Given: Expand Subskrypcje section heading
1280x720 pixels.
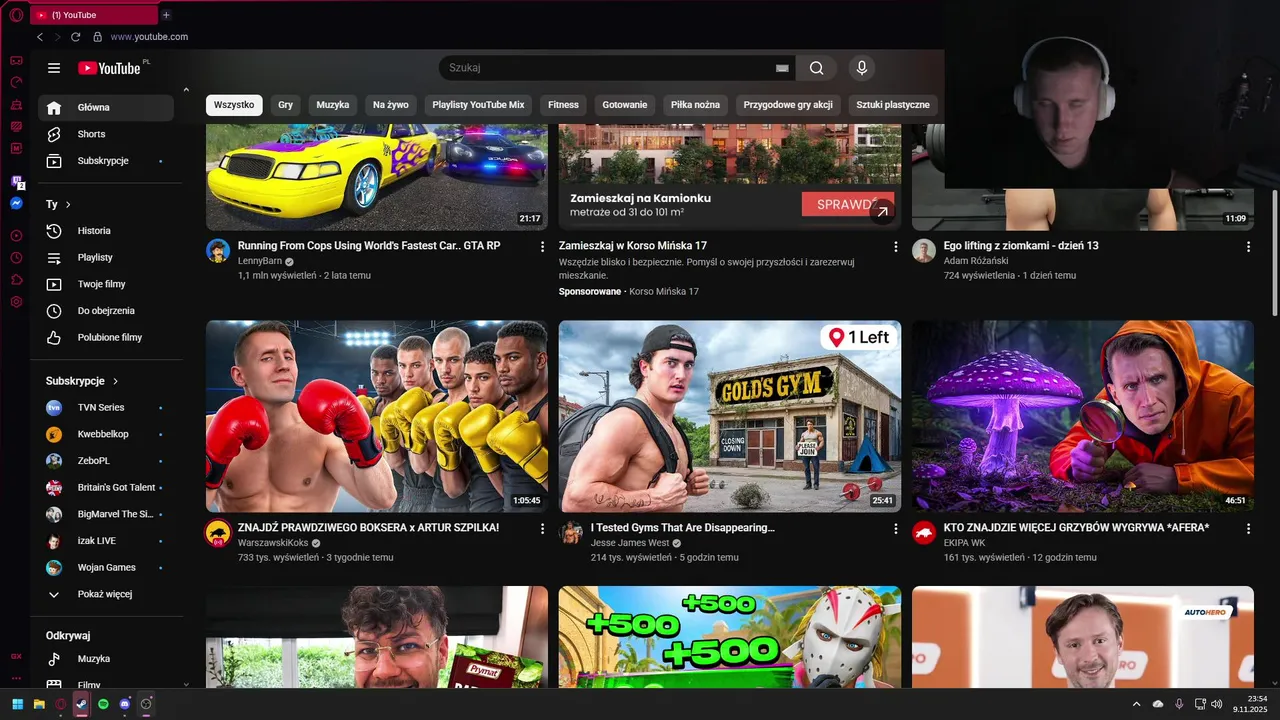Looking at the screenshot, I should coord(82,381).
